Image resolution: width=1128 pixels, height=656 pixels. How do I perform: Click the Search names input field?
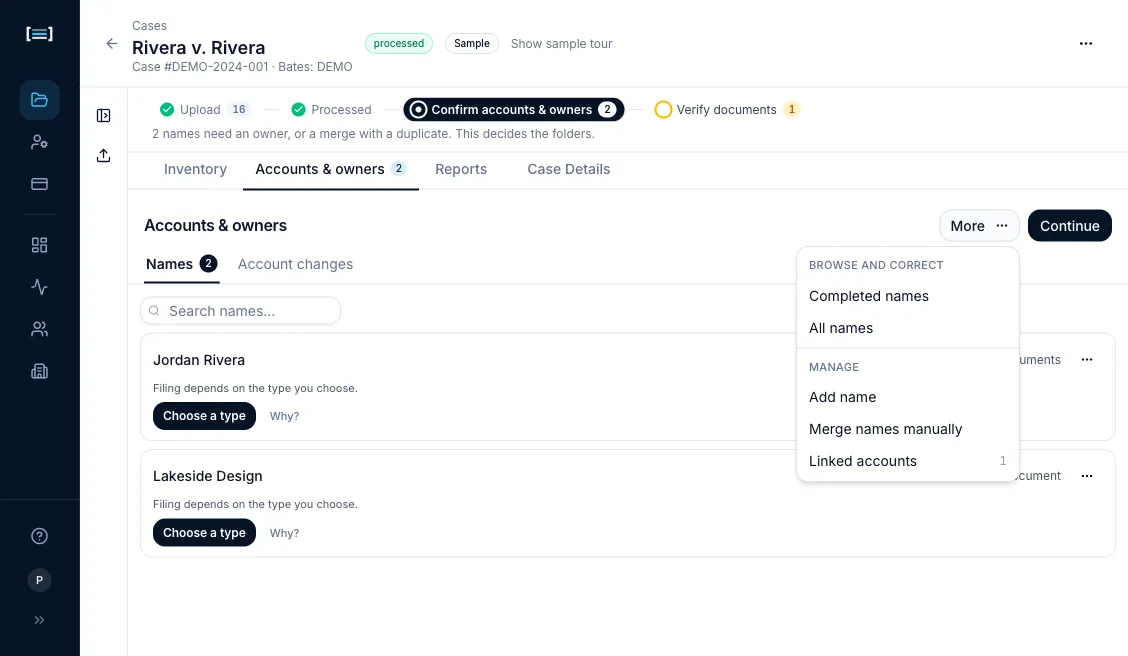(240, 311)
